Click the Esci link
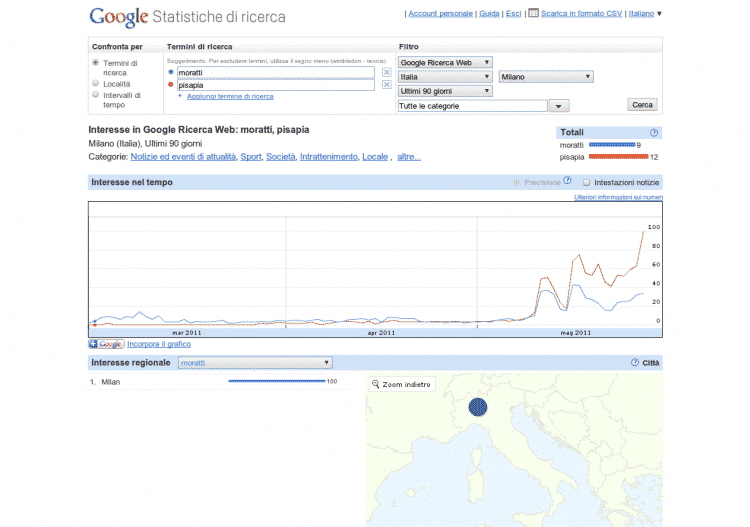Image resolution: width=750 pixels, height=527 pixels. 514,13
